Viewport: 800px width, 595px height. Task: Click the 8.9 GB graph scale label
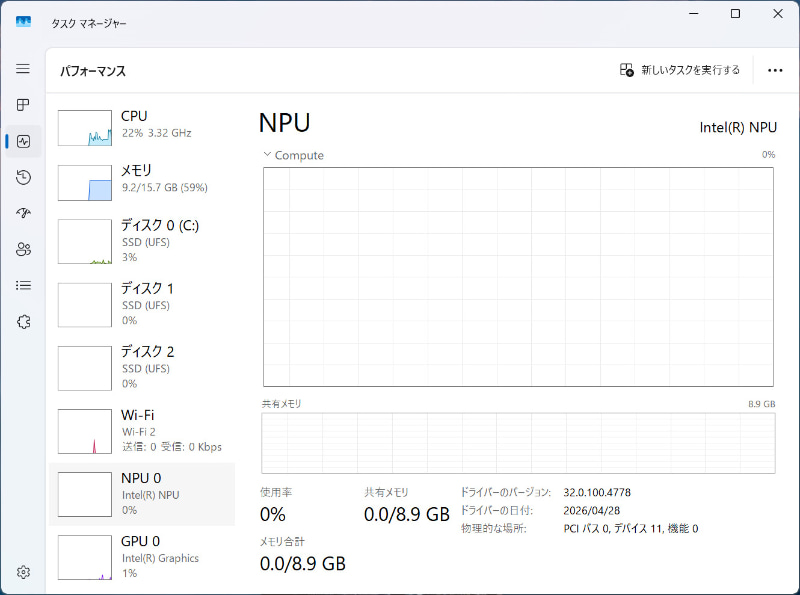pyautogui.click(x=762, y=404)
